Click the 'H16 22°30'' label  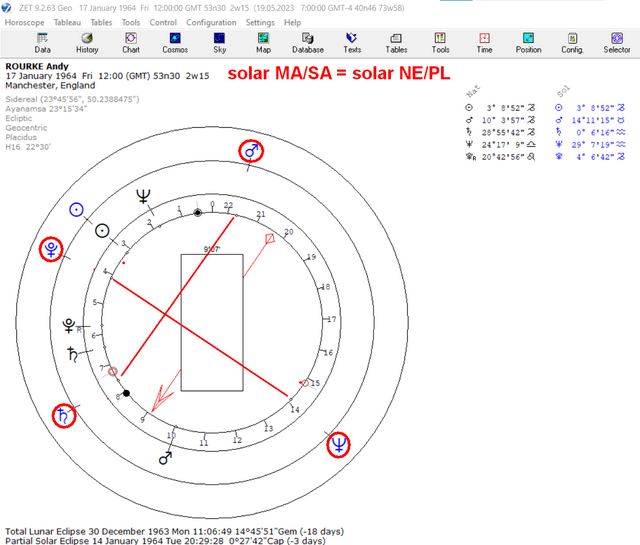click(x=28, y=147)
